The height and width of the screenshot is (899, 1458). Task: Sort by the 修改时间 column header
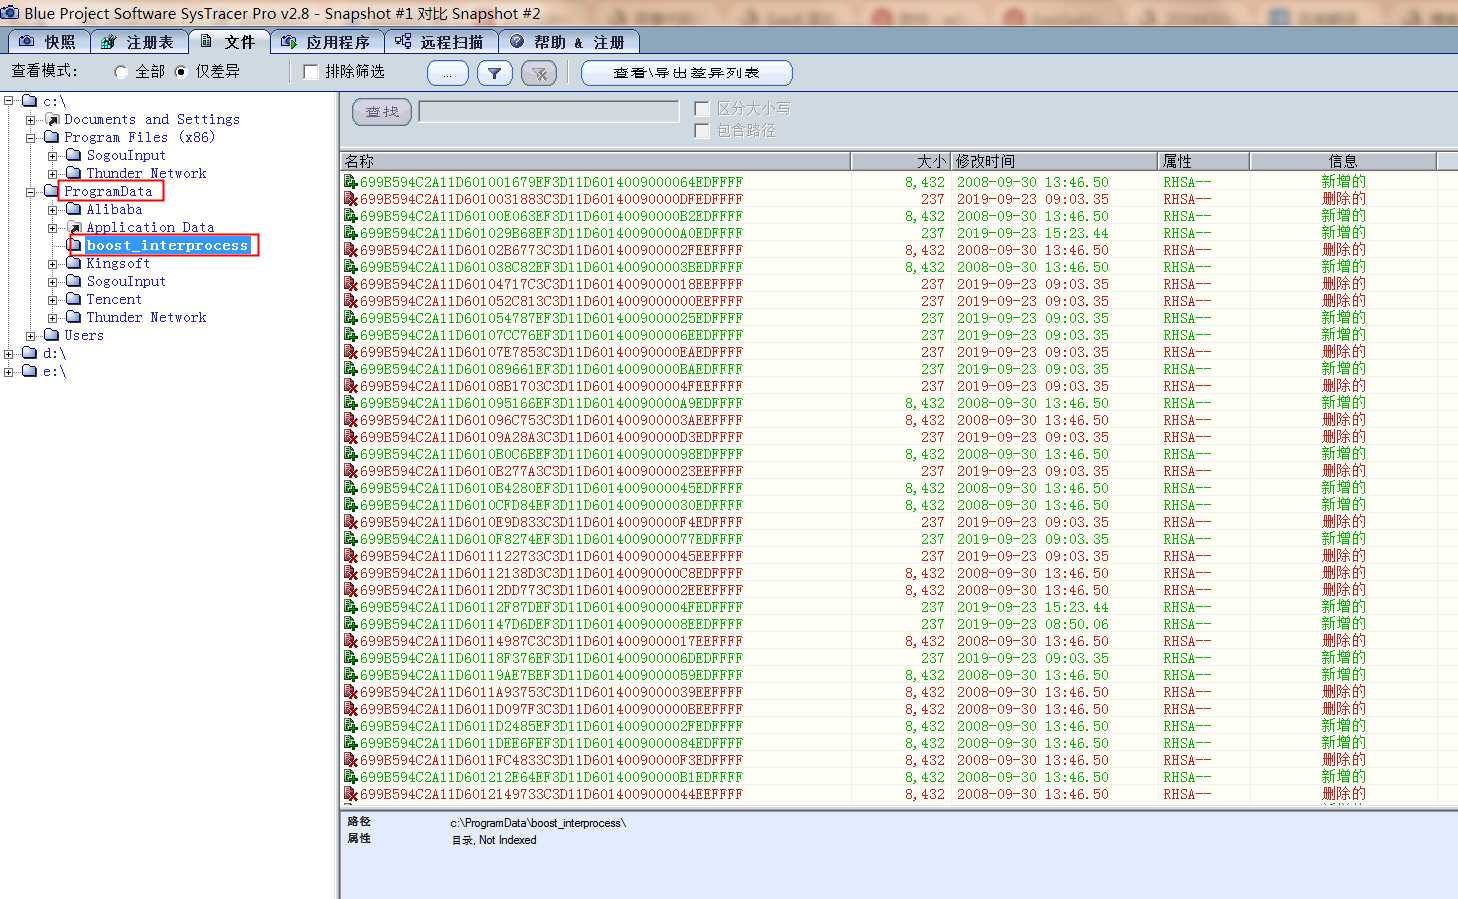pos(1054,161)
